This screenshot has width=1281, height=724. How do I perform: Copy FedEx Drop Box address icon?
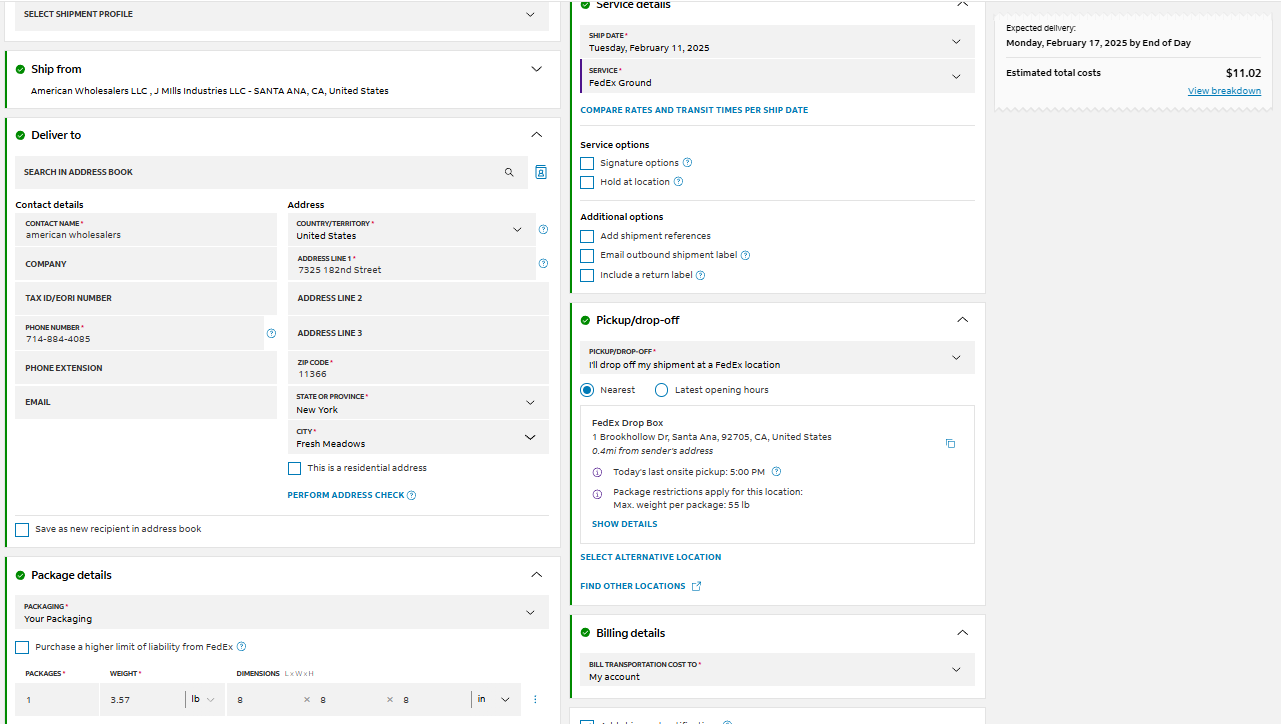(950, 443)
